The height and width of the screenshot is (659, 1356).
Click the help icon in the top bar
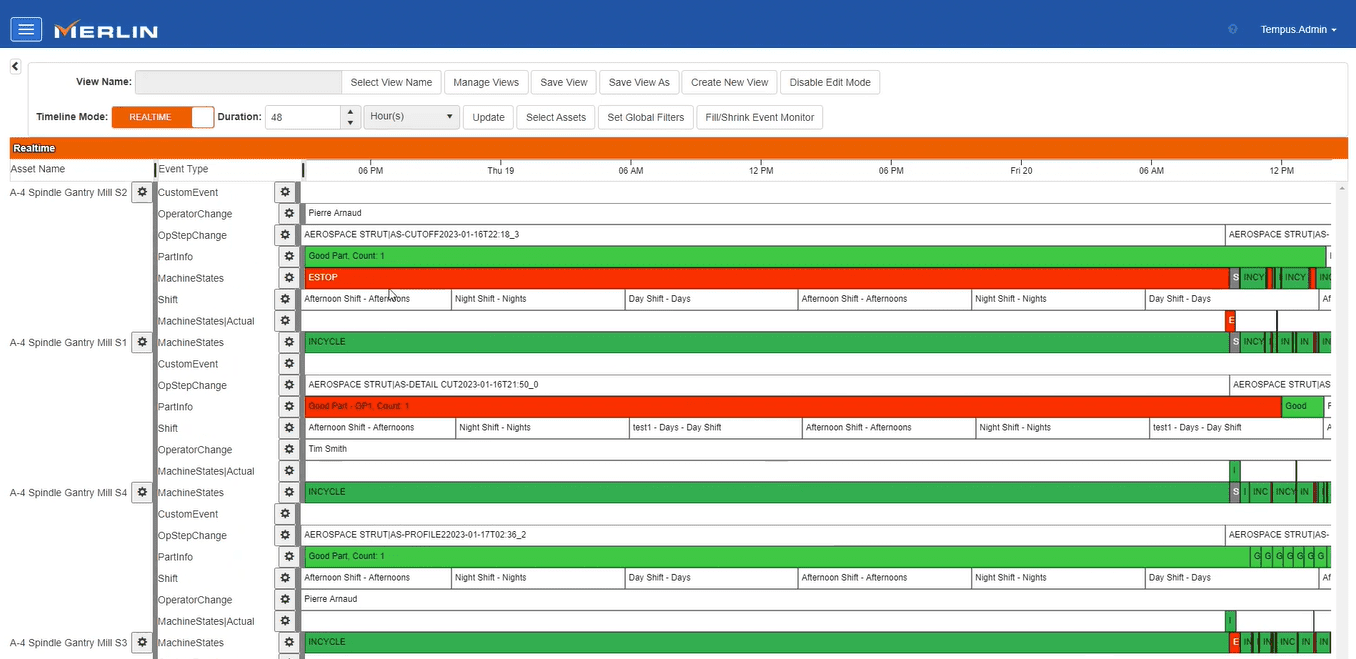pyautogui.click(x=1232, y=29)
